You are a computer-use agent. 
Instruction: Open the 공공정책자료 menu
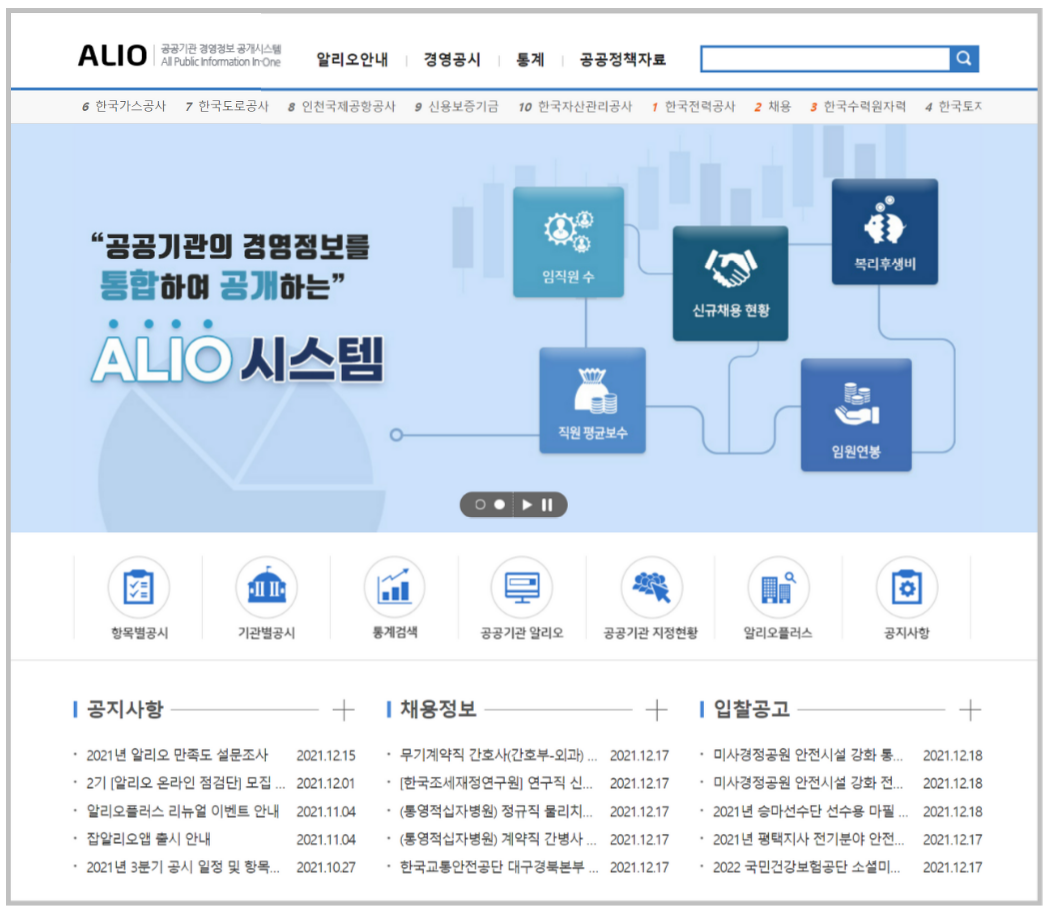point(623,60)
